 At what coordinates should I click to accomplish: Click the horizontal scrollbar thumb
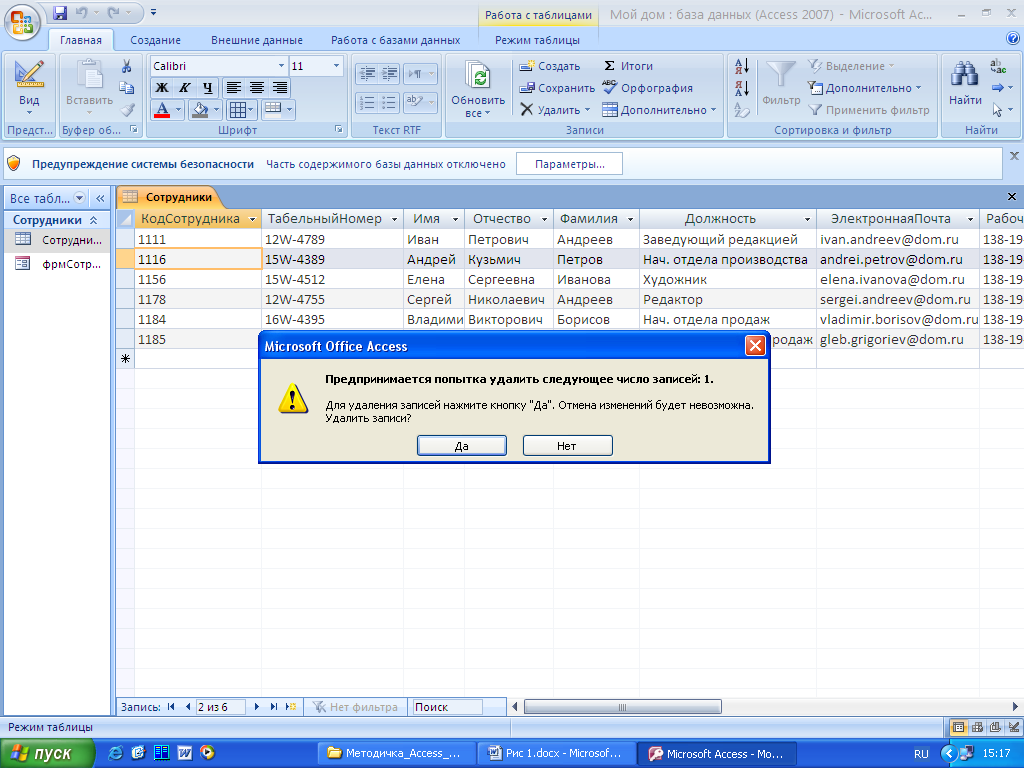[622, 707]
